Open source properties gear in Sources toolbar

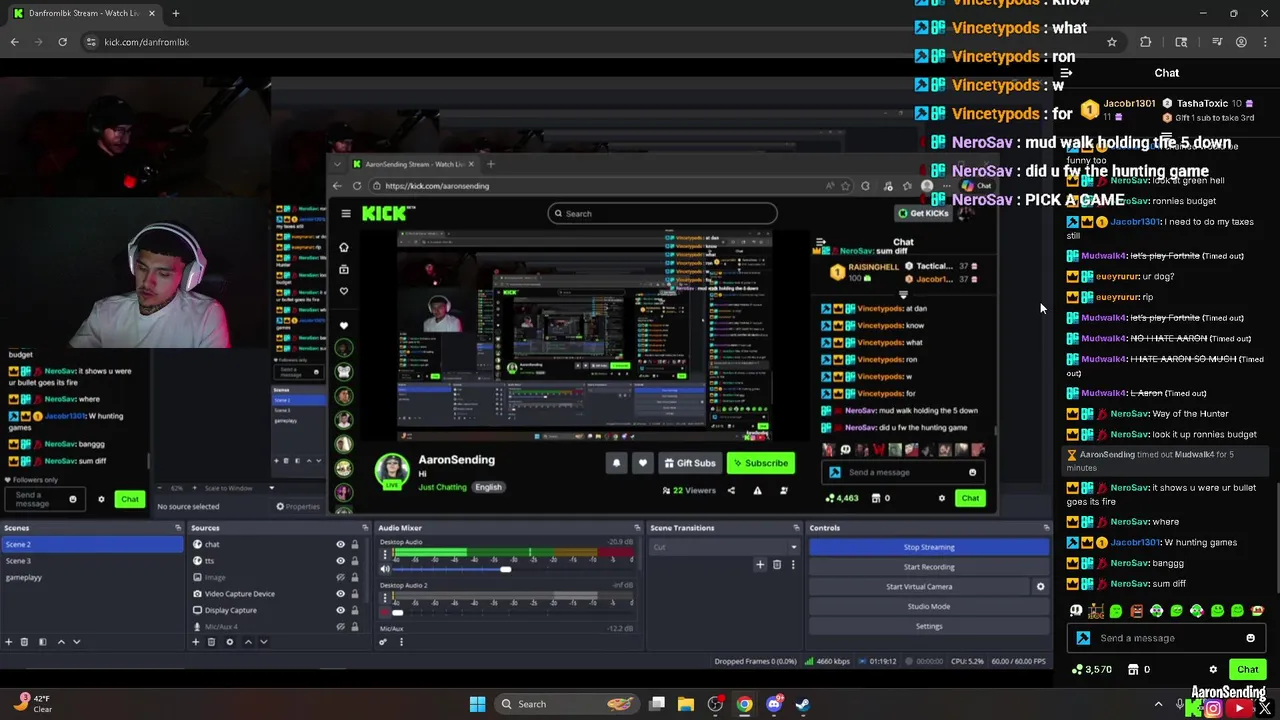pyautogui.click(x=229, y=642)
